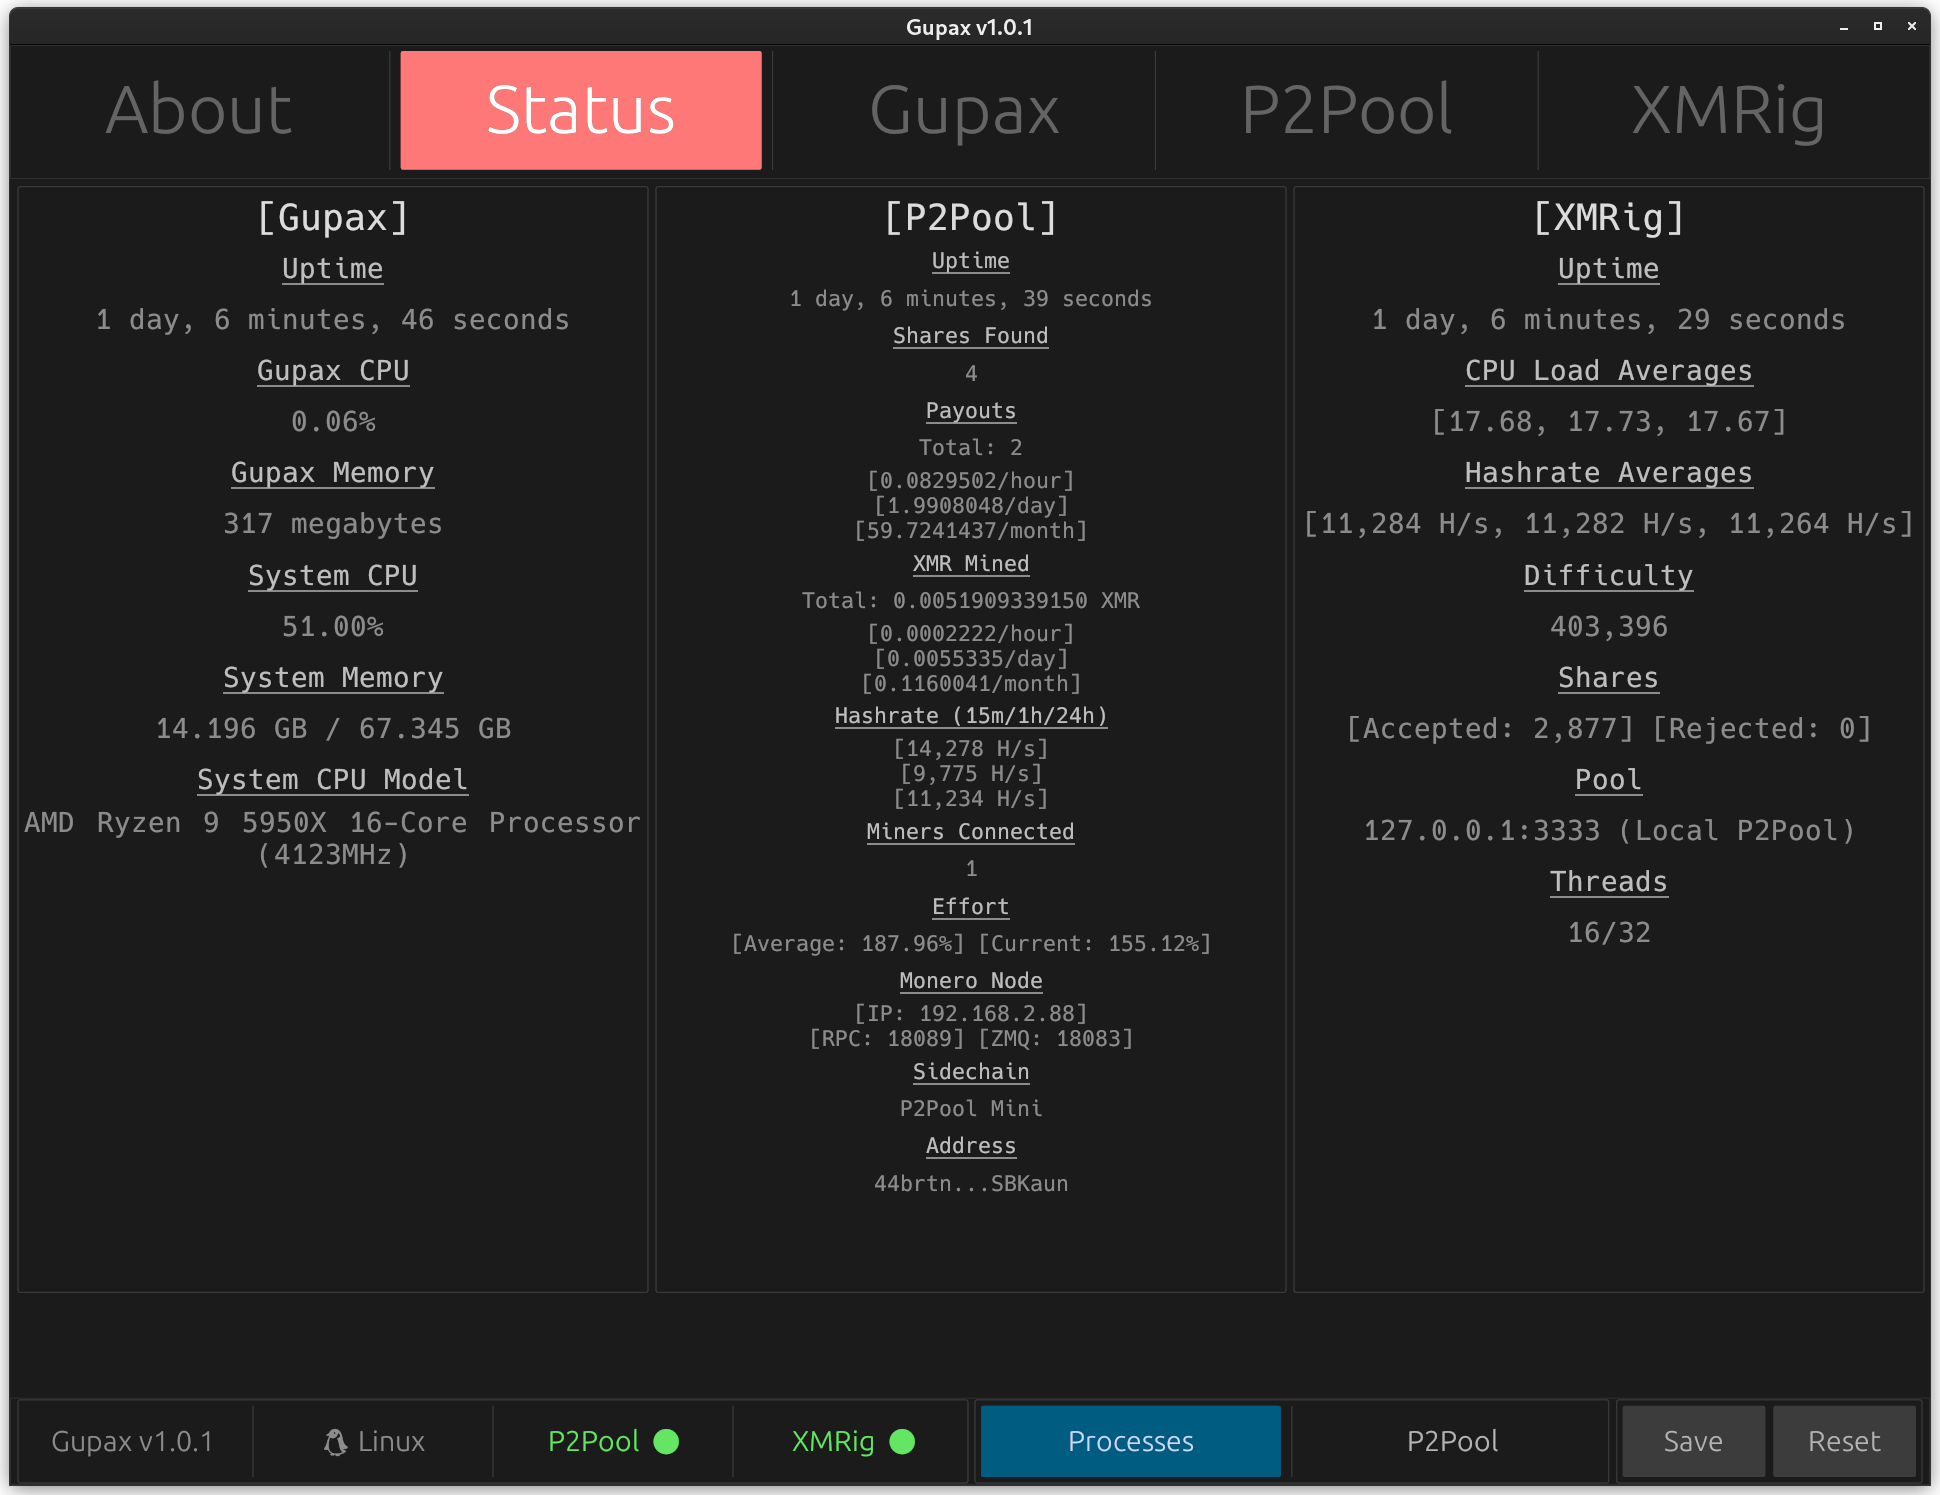Click the Hashrate (15m/1h/24h) label

971,715
